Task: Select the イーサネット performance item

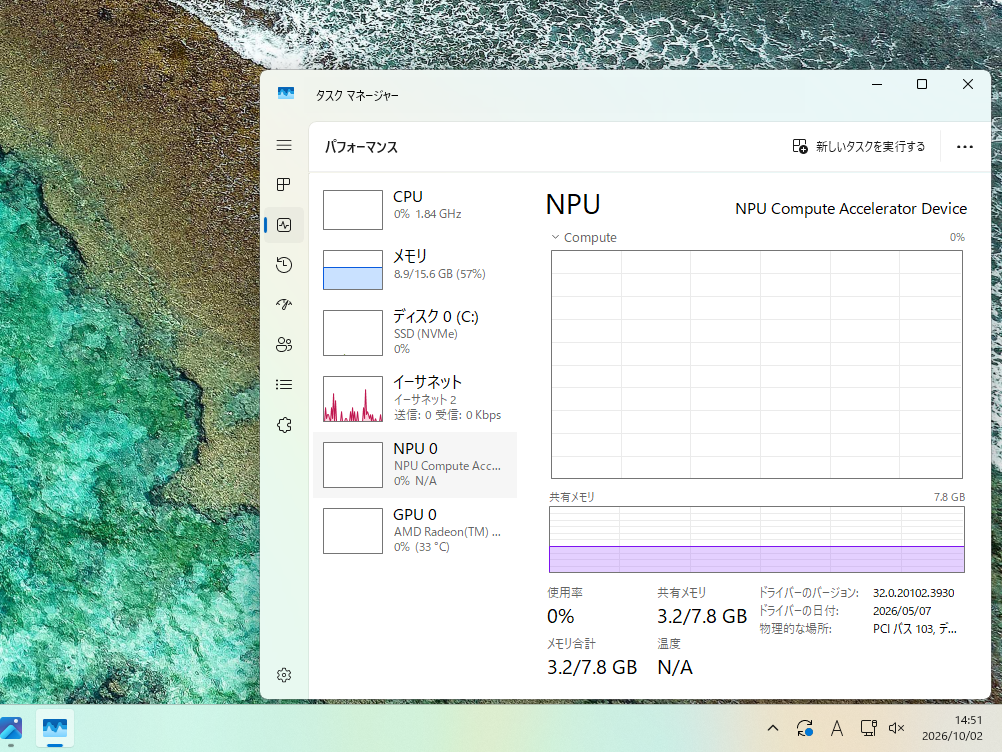Action: (415, 398)
